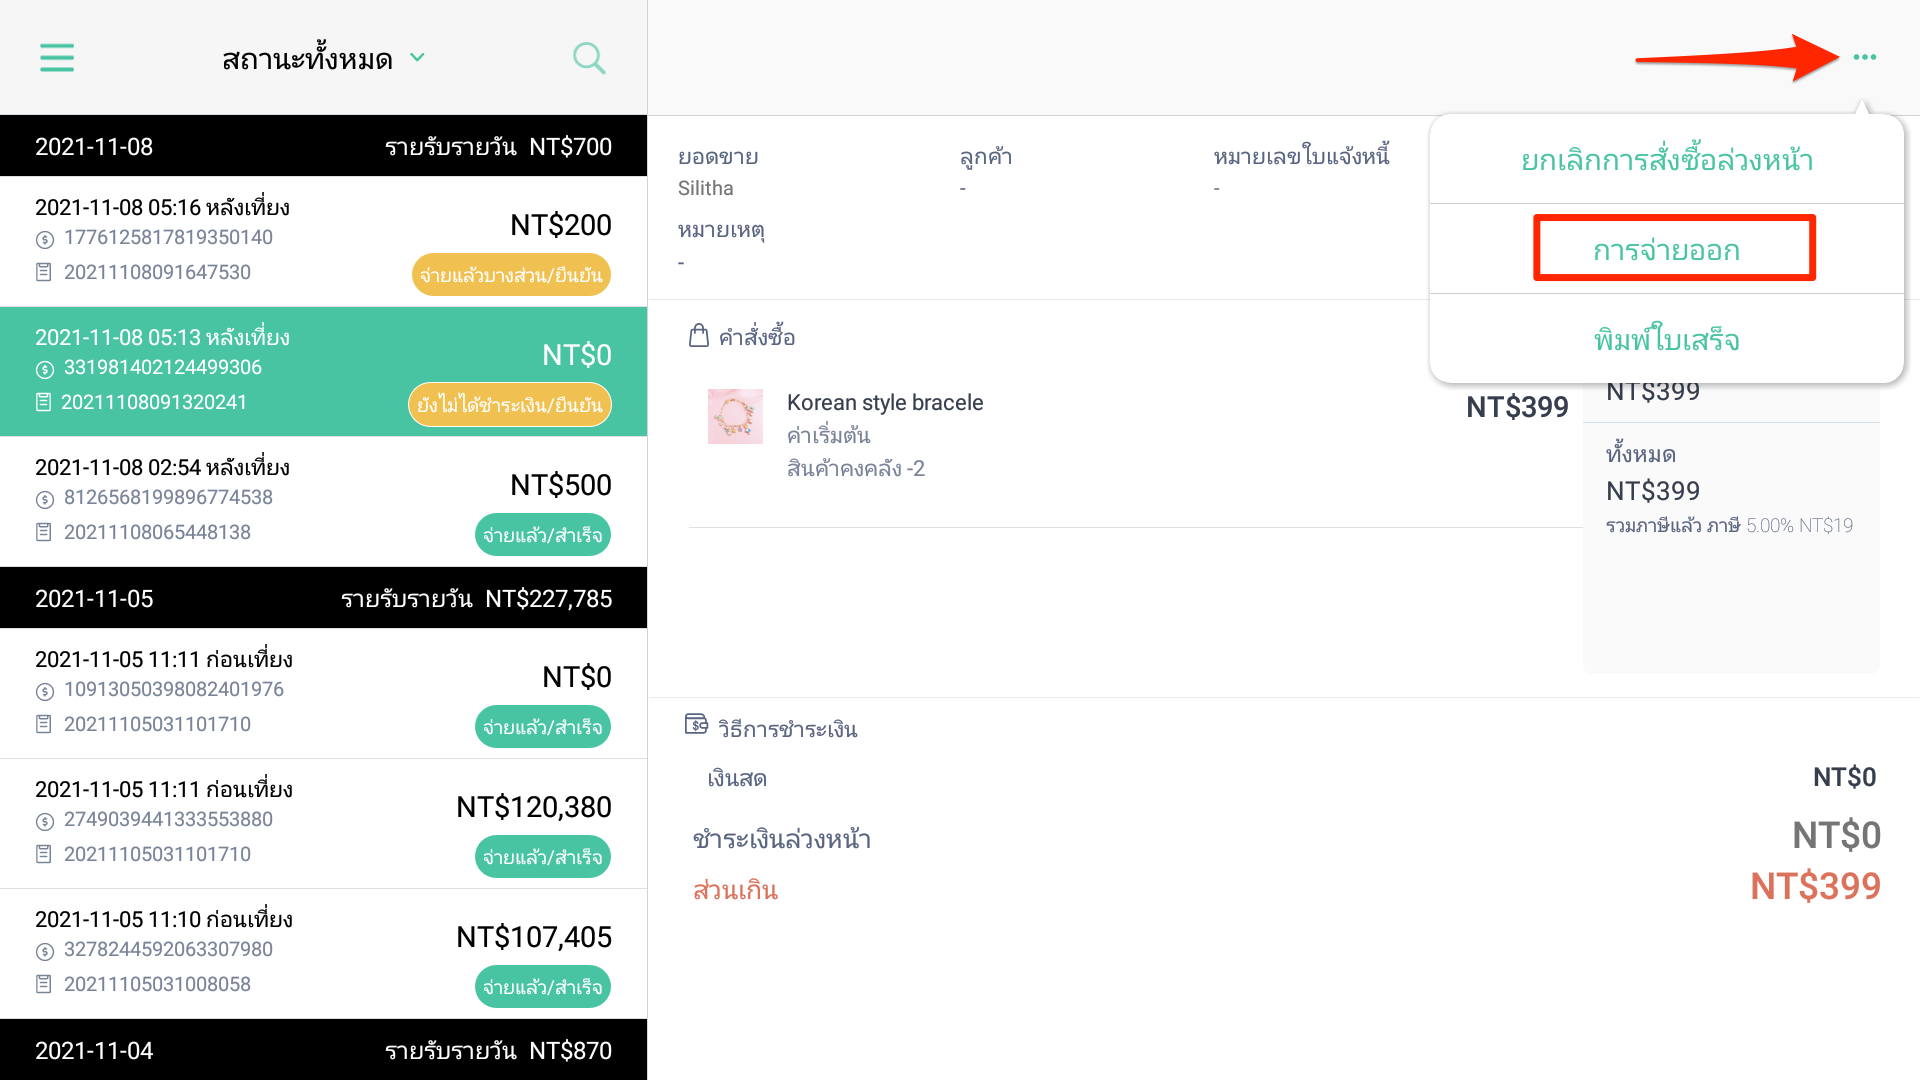Click the Korean style bracelet thumbnail
The width and height of the screenshot is (1920, 1080).
point(735,417)
